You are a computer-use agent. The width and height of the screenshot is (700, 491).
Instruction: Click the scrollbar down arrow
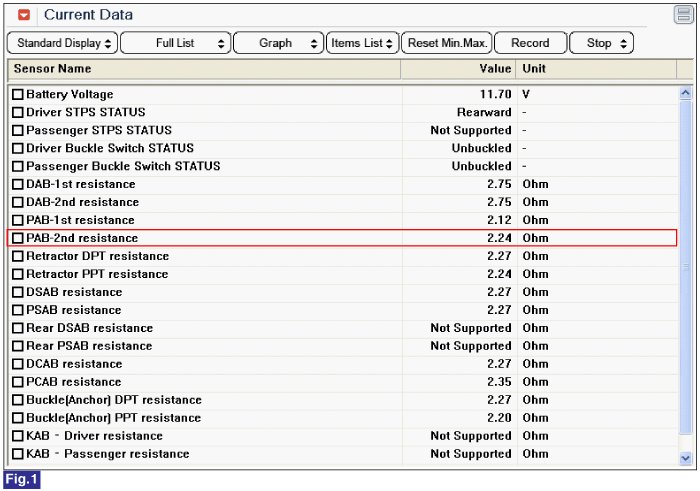coord(685,457)
